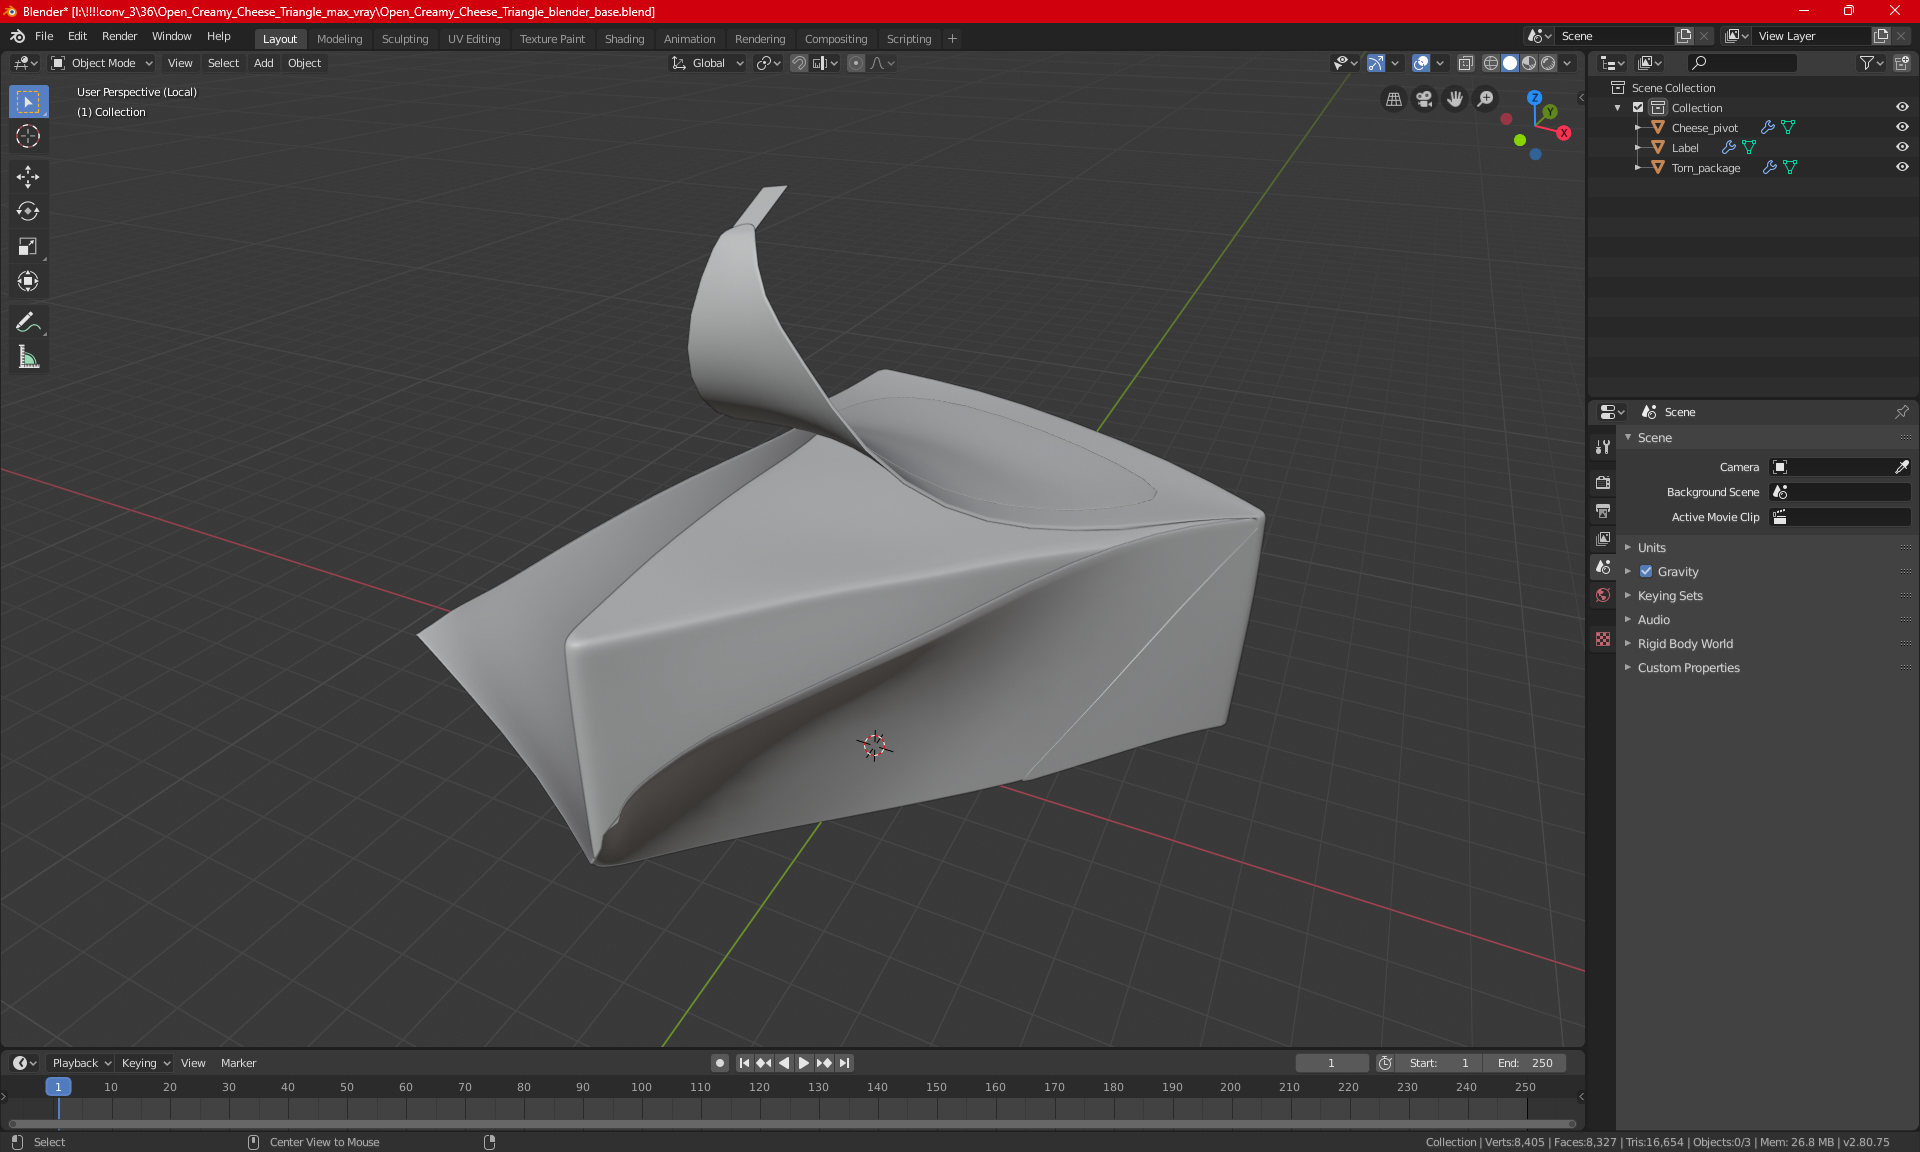Hide the Cheese_pivot object
1920x1152 pixels.
point(1902,127)
